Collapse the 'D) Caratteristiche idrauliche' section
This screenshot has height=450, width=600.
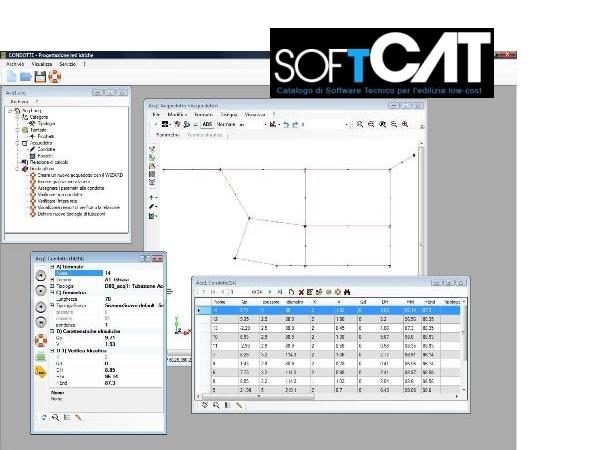(x=52, y=331)
